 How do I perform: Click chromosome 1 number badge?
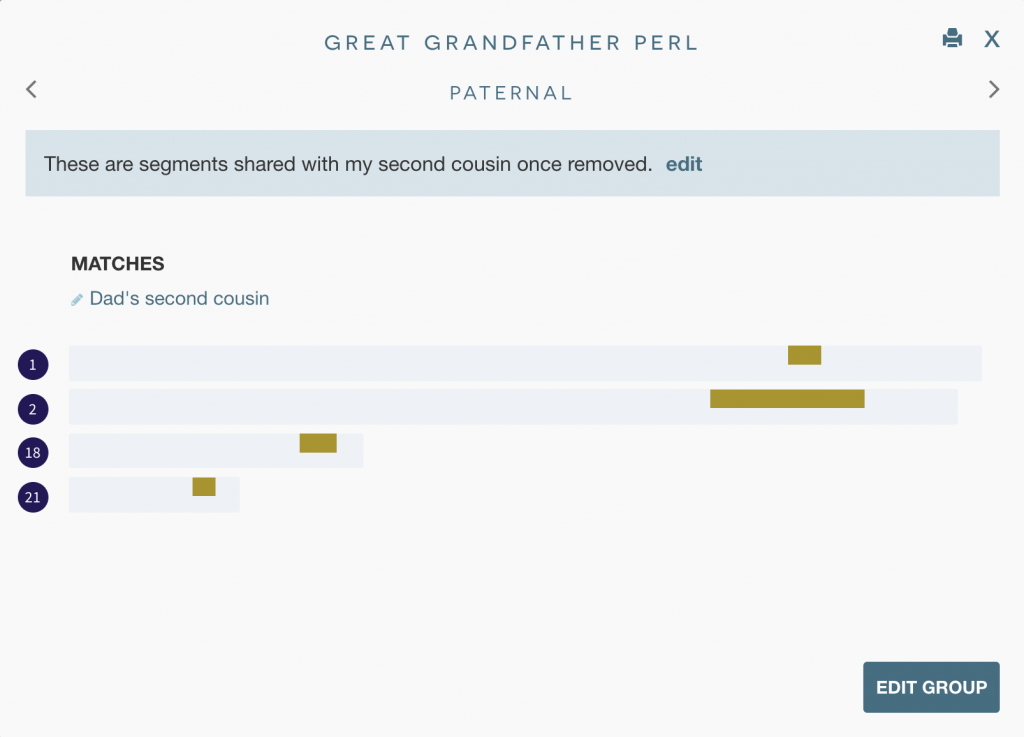[33, 365]
